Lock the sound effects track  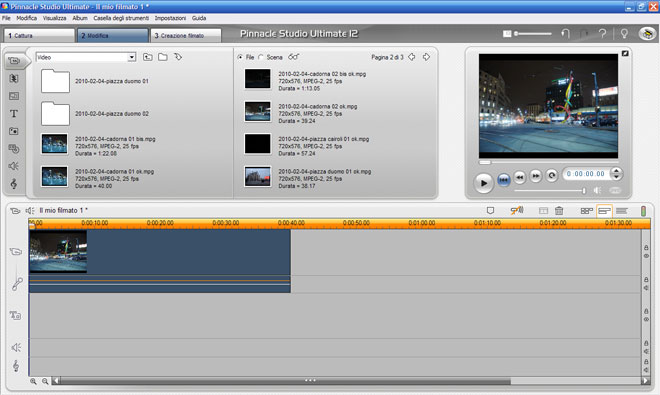click(x=646, y=343)
